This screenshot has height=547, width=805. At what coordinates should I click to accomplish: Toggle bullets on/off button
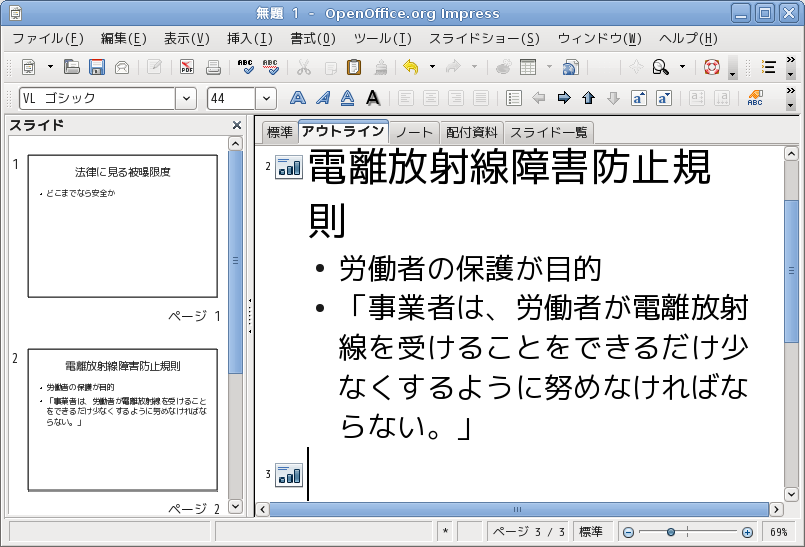tap(514, 98)
